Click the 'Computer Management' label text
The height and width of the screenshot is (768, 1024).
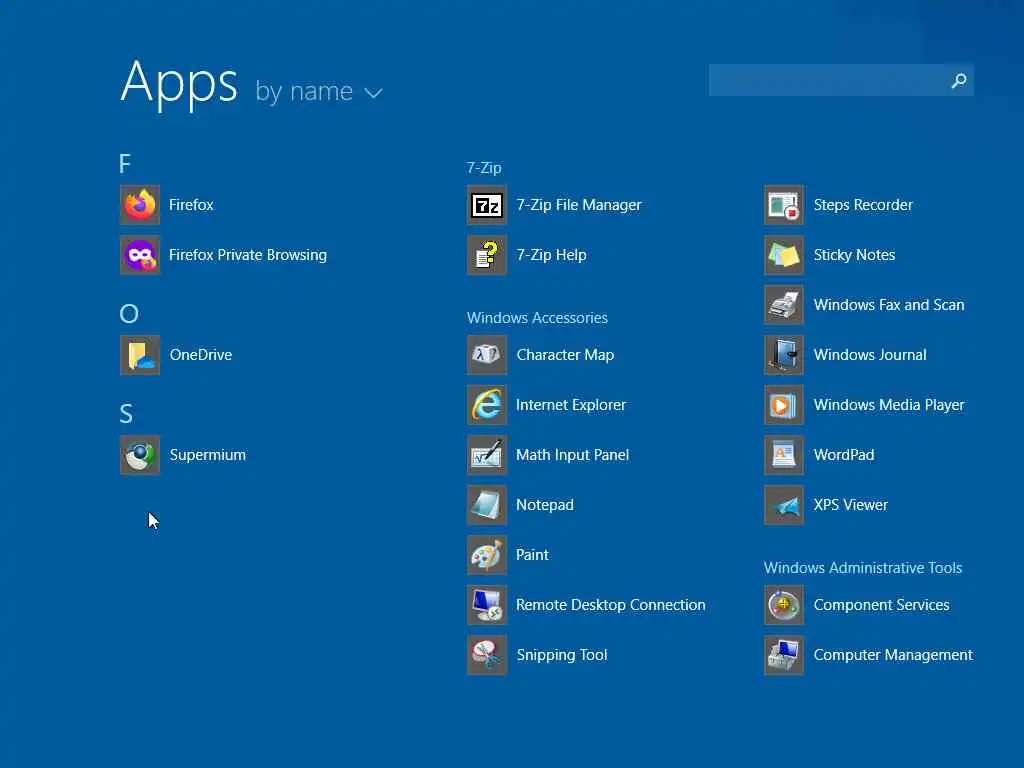(x=893, y=655)
